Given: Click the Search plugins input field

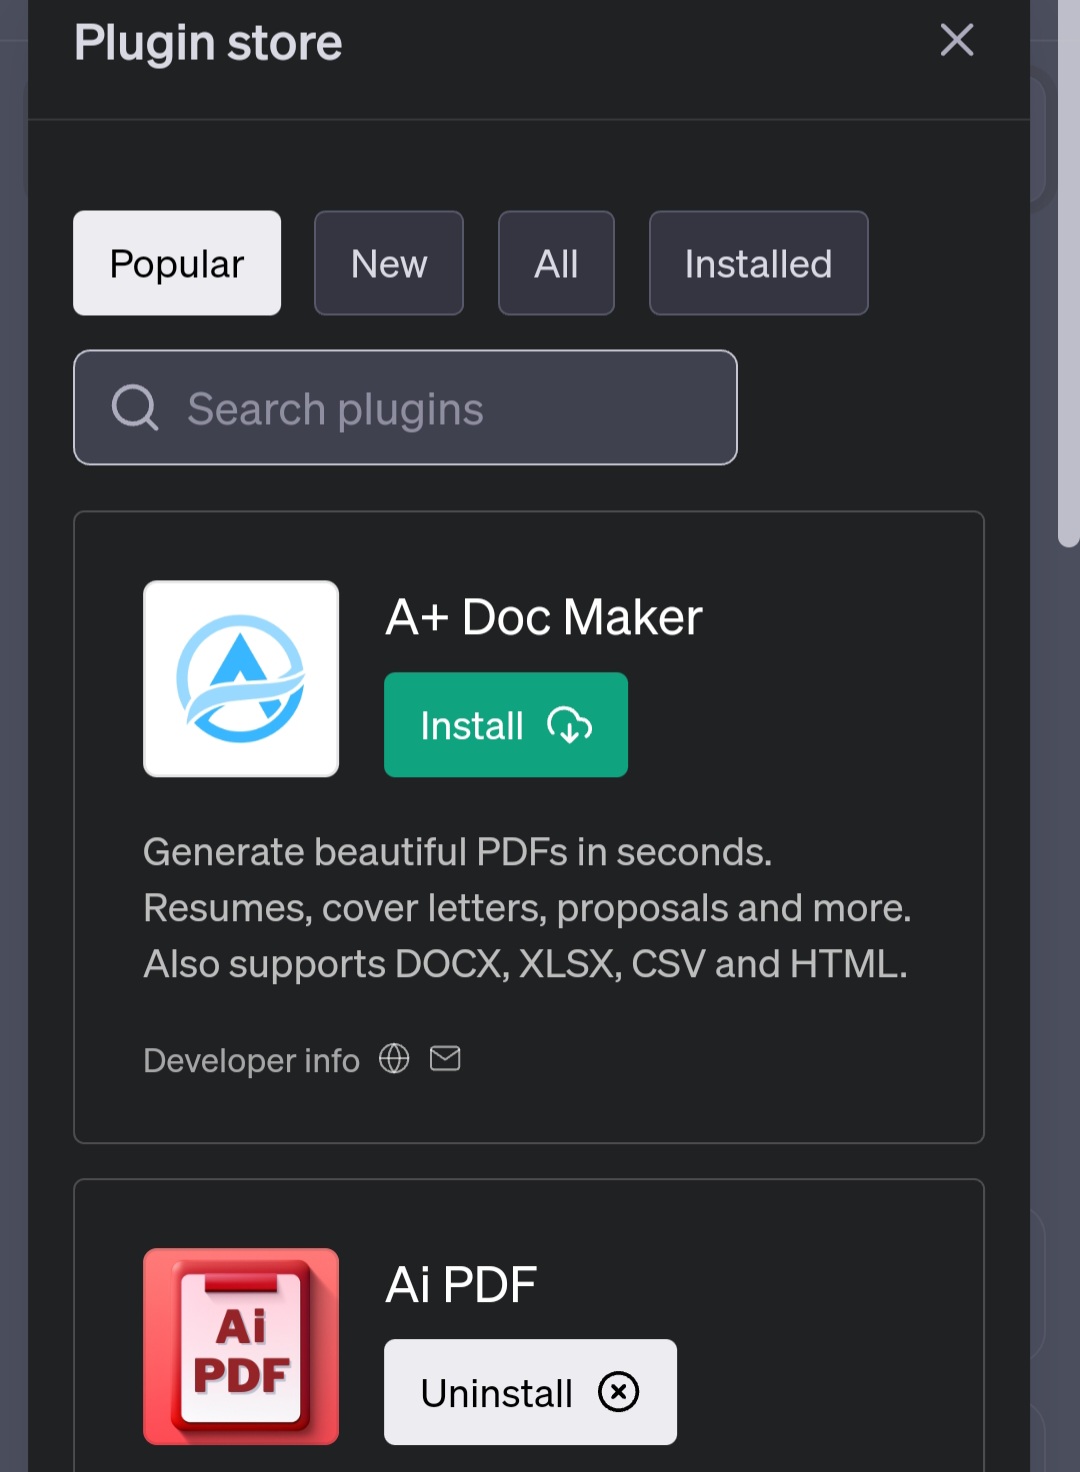Looking at the screenshot, I should pos(405,408).
